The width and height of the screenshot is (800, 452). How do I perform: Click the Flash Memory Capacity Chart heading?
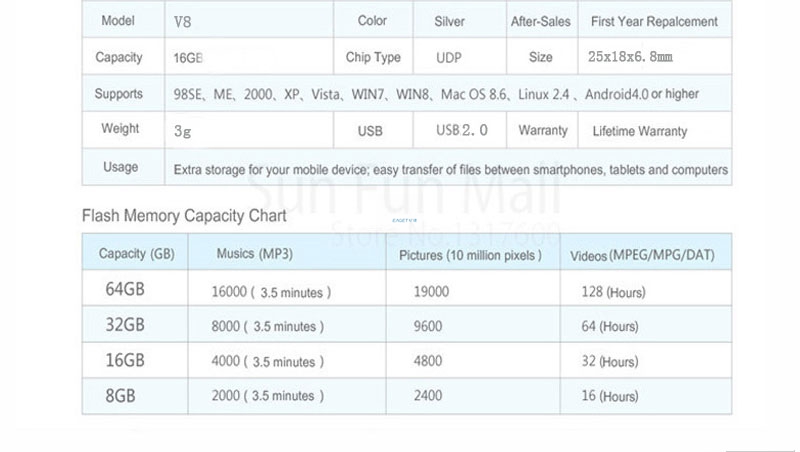click(184, 215)
